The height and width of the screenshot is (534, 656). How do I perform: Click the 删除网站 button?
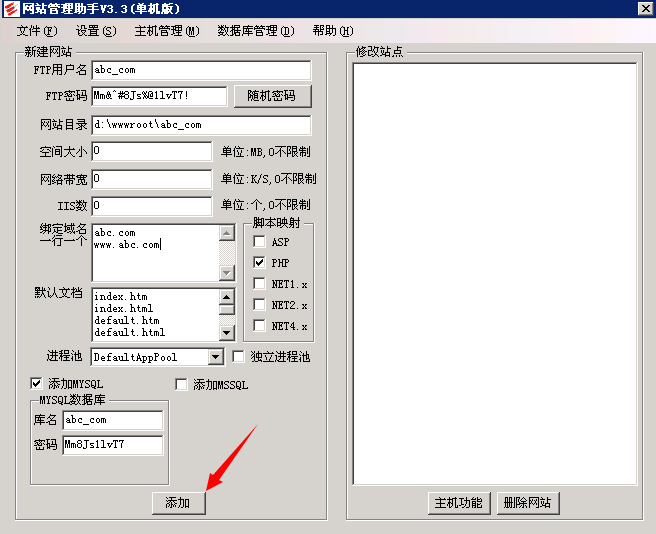click(528, 503)
